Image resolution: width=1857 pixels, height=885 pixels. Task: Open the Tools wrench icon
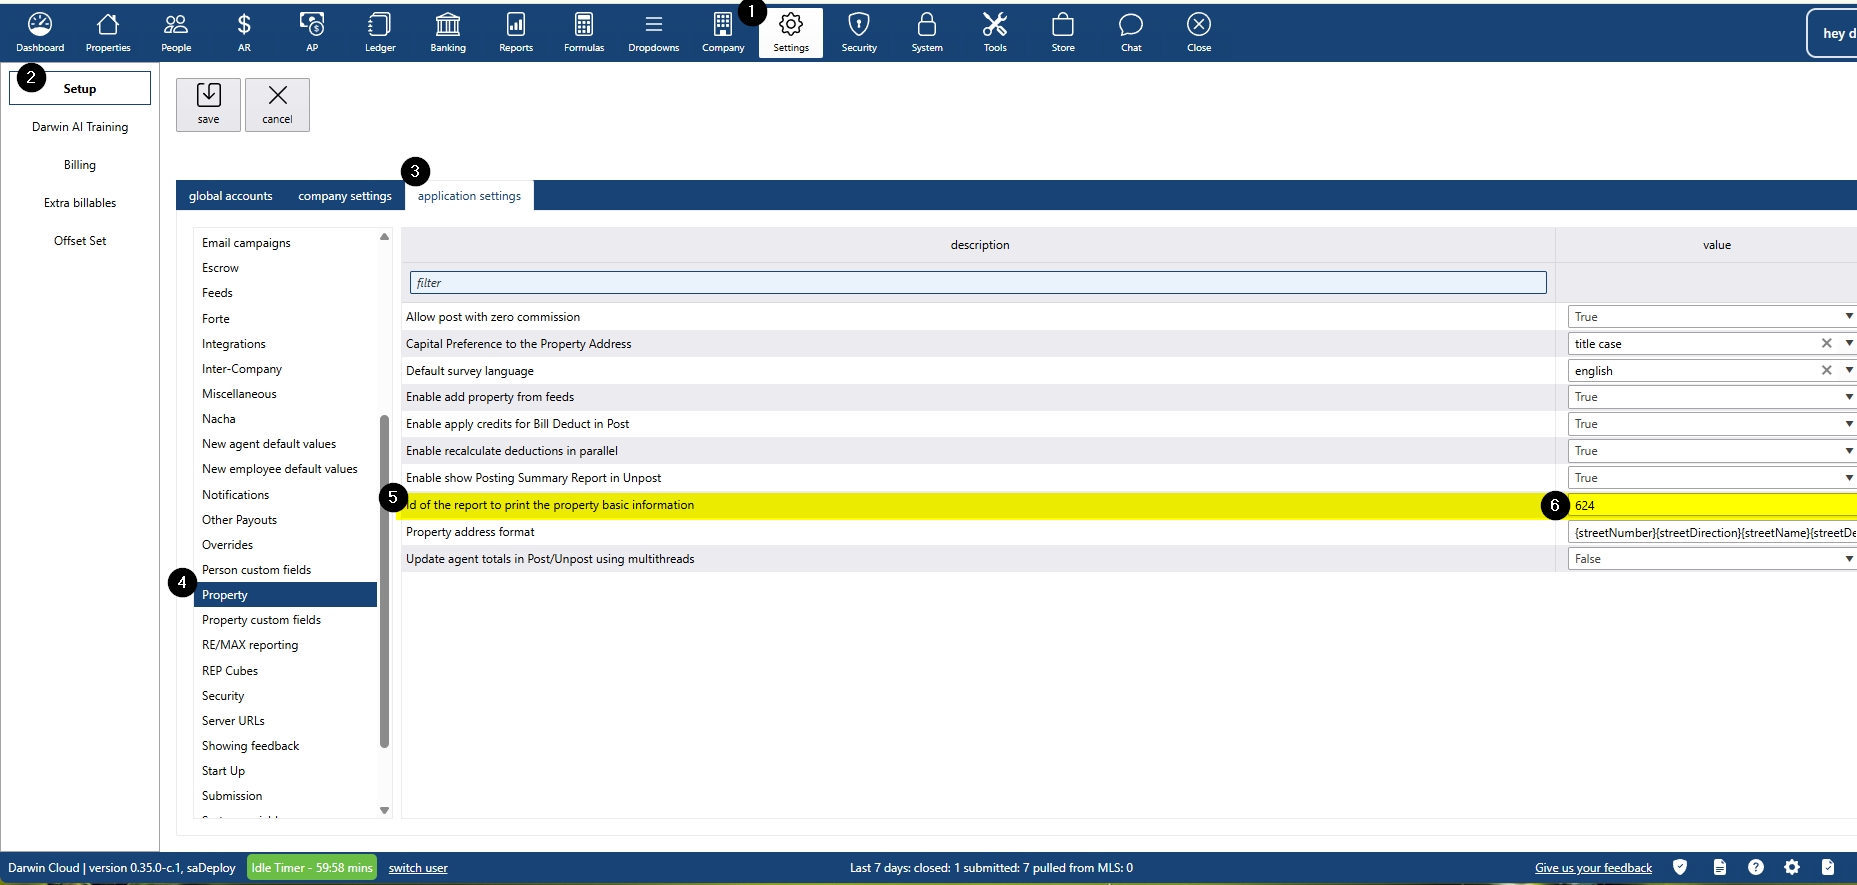995,32
